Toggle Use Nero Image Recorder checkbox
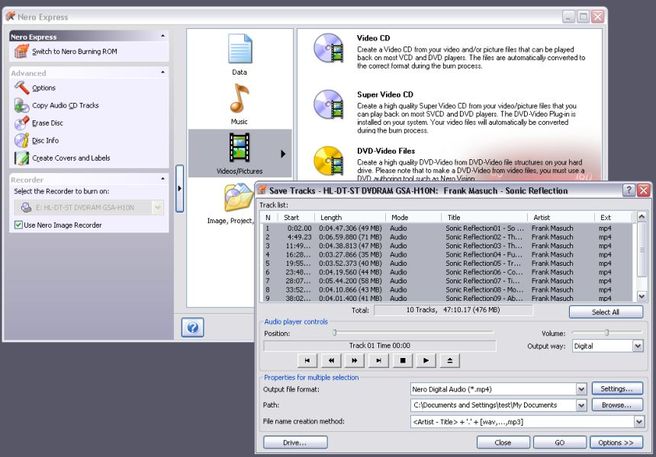Viewport: 656px width, 457px height. tap(18, 225)
